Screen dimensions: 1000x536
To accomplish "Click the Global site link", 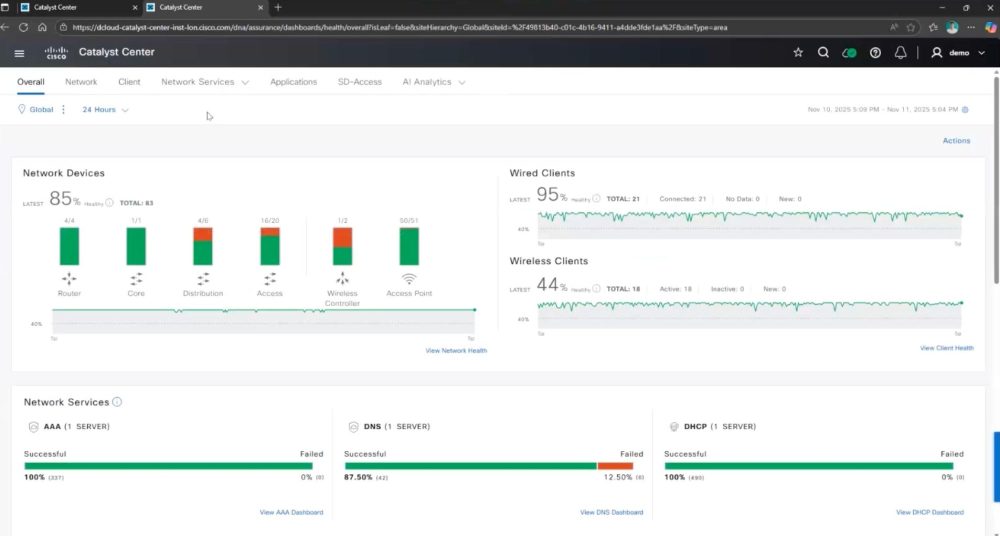I will coord(41,110).
